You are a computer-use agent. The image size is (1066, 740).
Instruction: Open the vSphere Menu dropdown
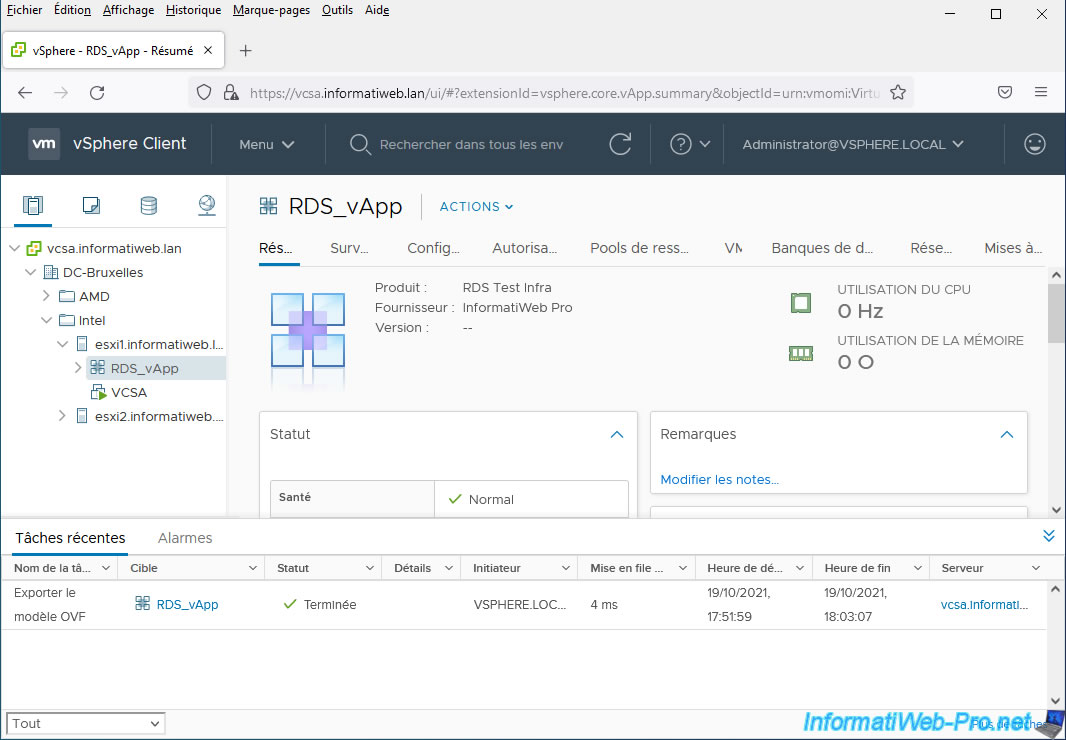pyautogui.click(x=266, y=144)
